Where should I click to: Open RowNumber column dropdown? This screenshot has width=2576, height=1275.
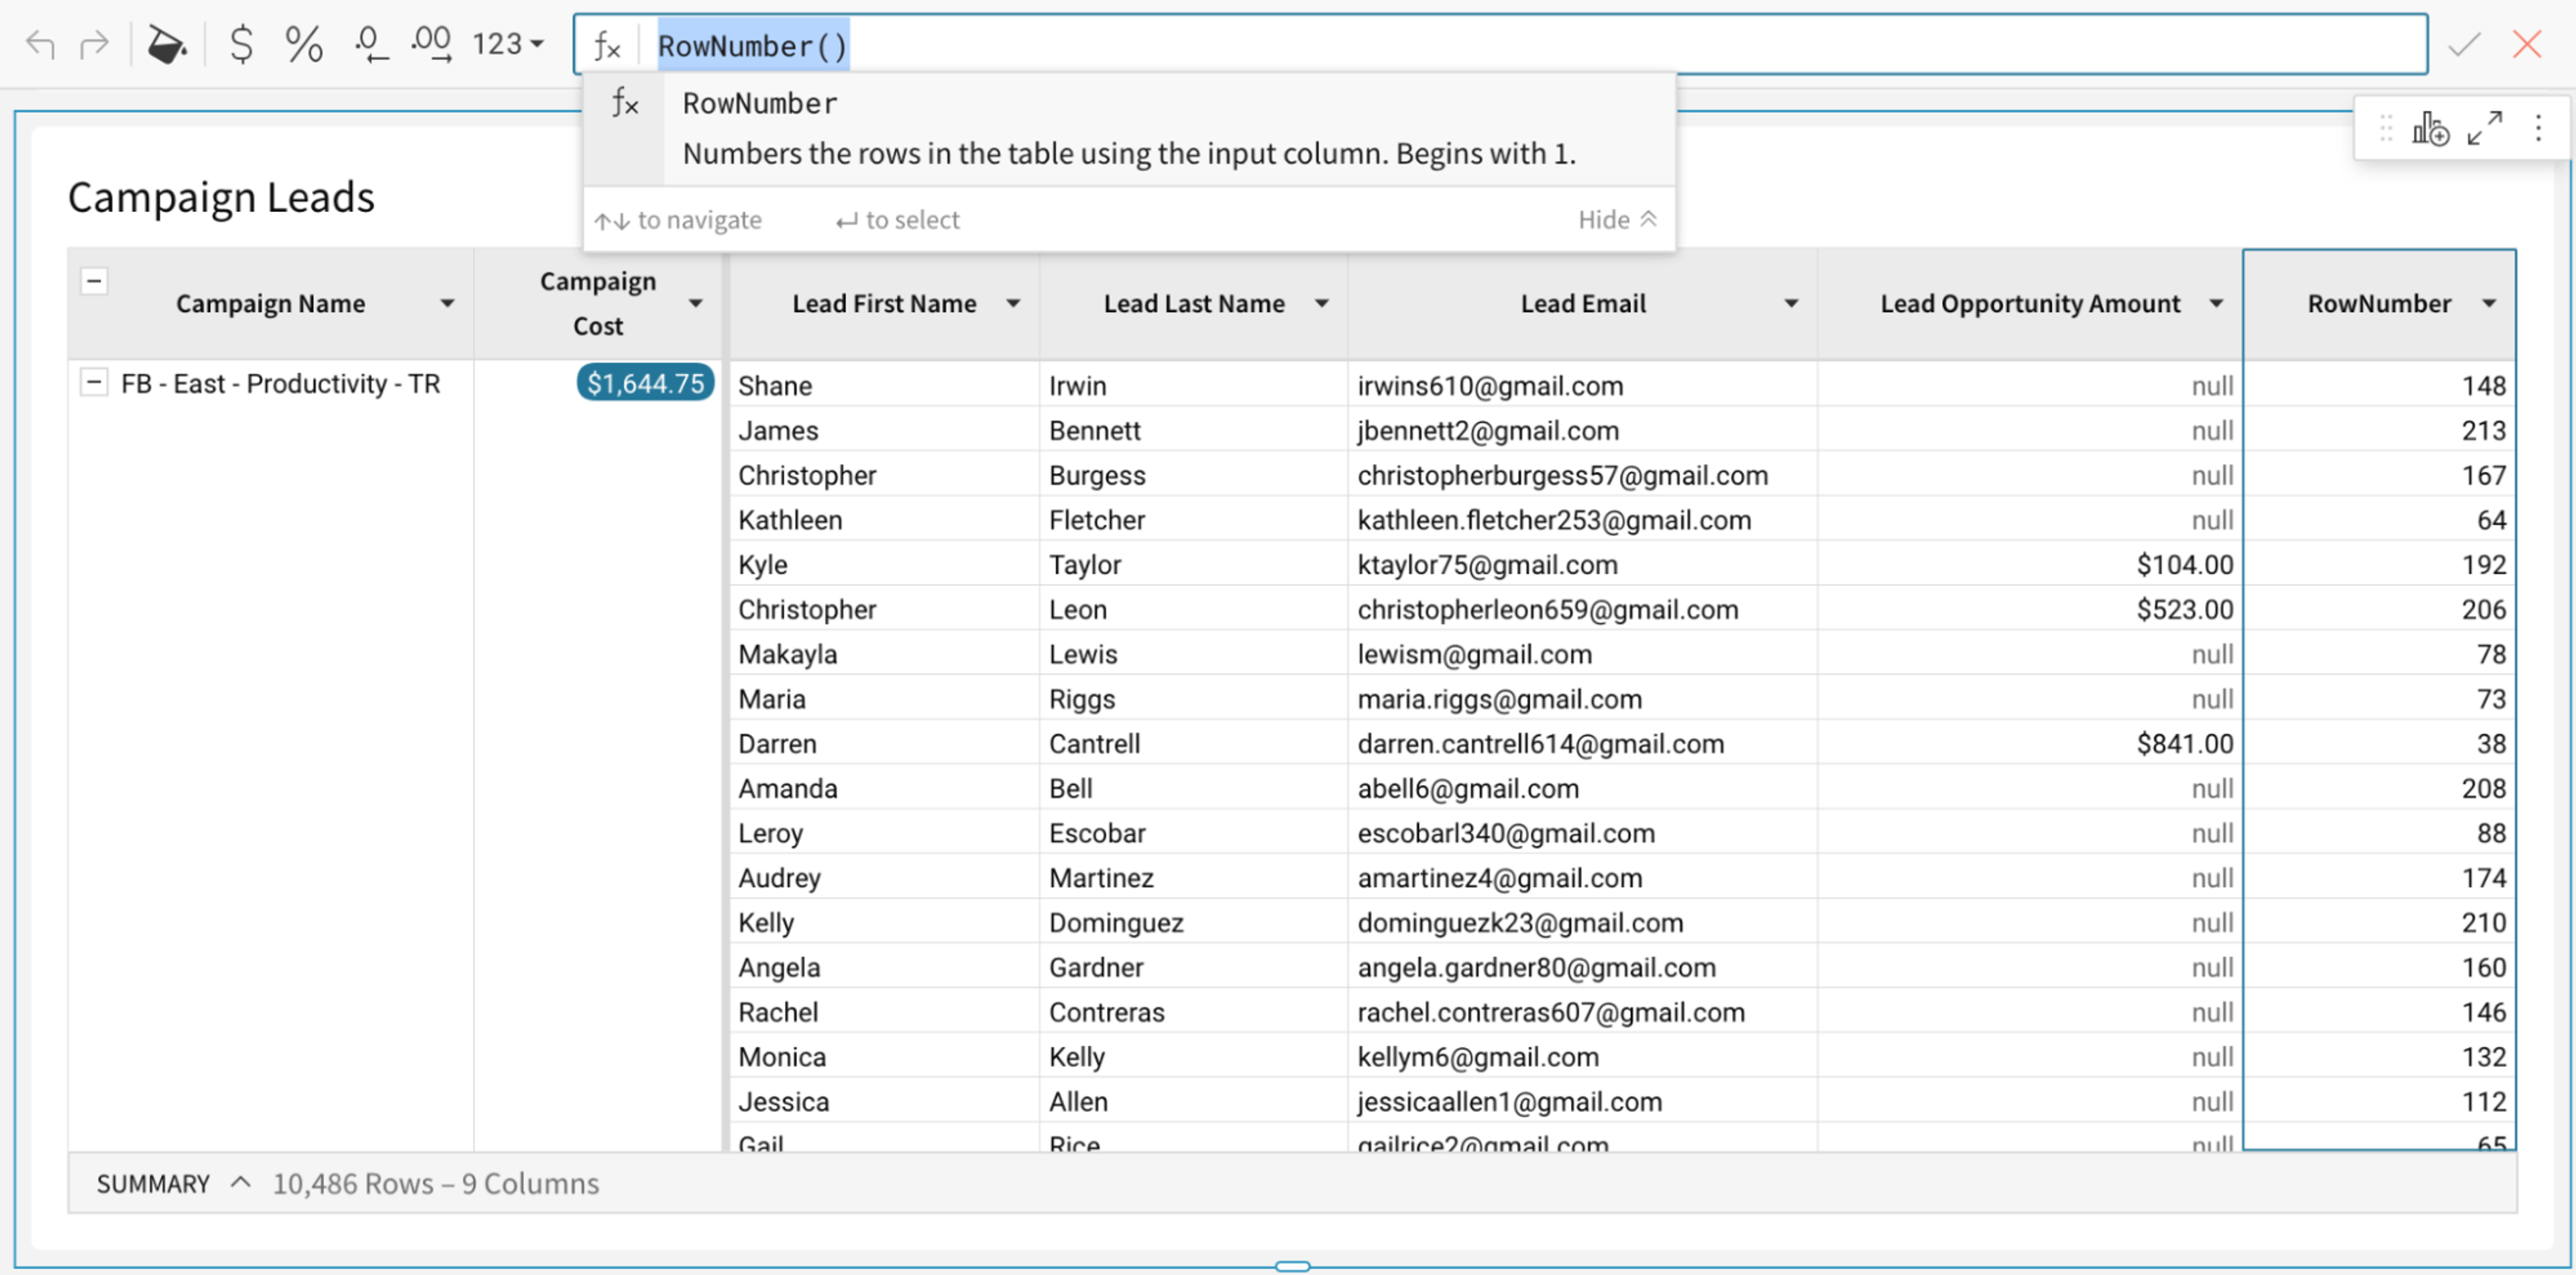coord(2489,303)
